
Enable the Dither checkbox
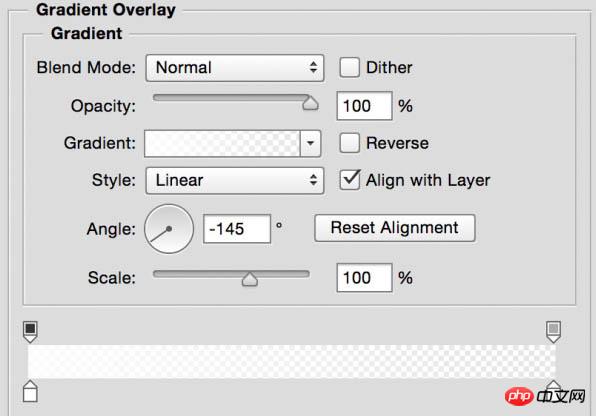click(x=349, y=67)
